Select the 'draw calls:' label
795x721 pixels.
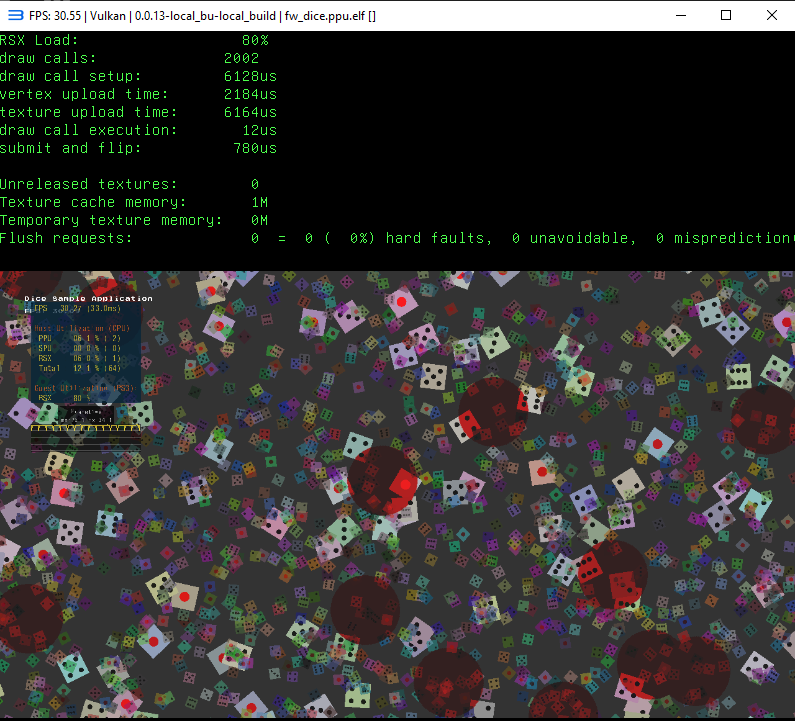coord(48,58)
